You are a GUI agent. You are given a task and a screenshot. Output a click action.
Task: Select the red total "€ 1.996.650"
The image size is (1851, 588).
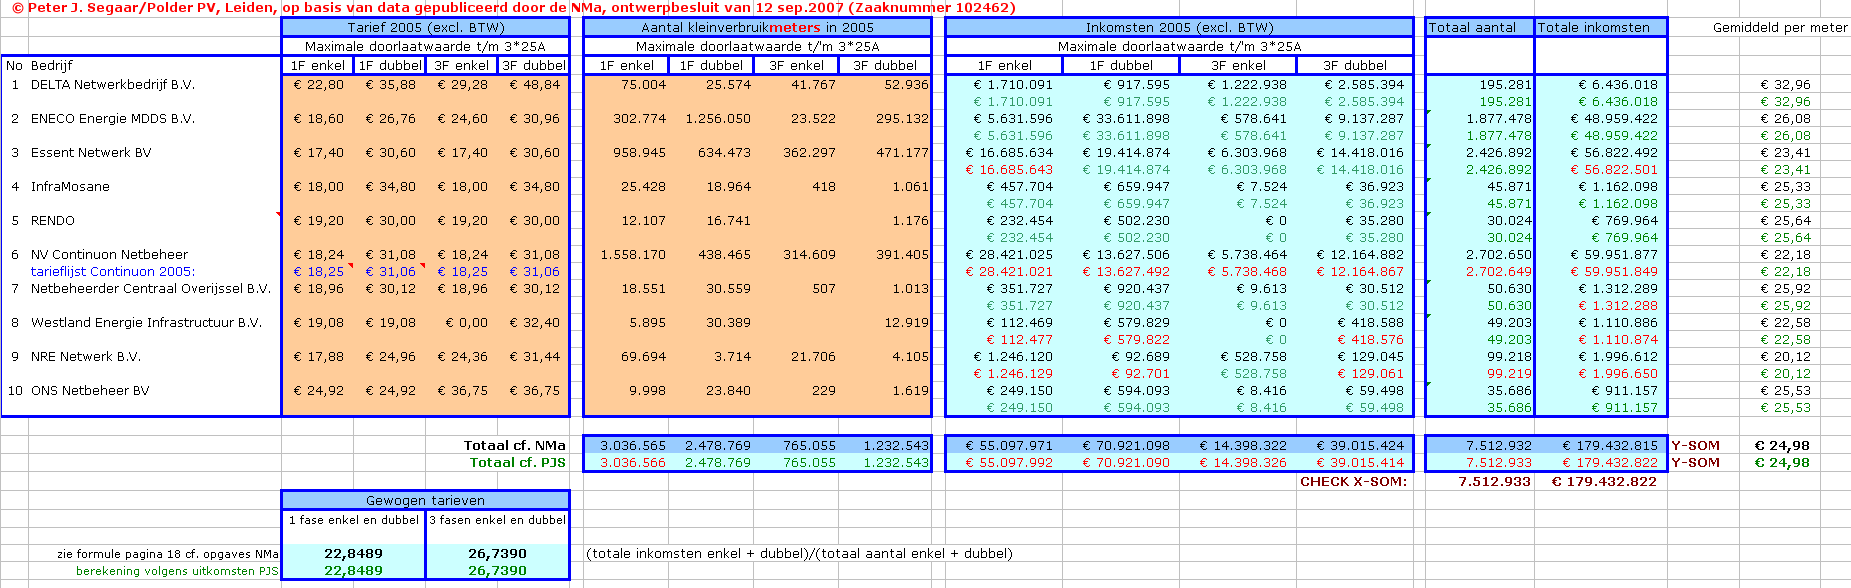coord(1618,374)
